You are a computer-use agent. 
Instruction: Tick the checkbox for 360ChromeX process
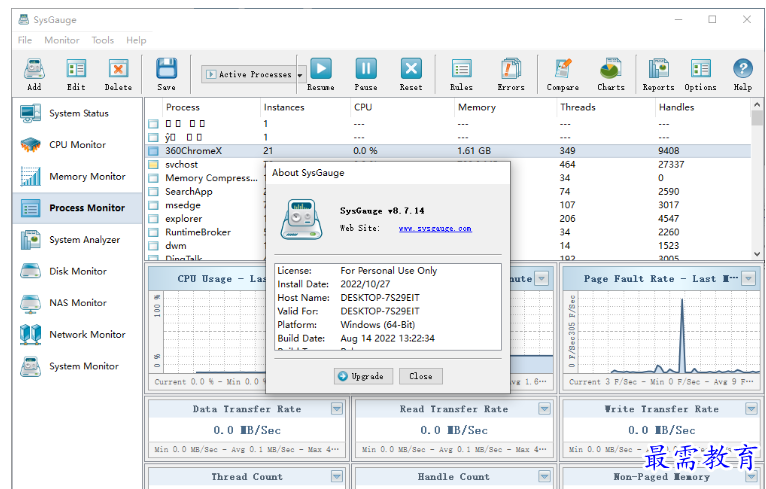click(153, 151)
